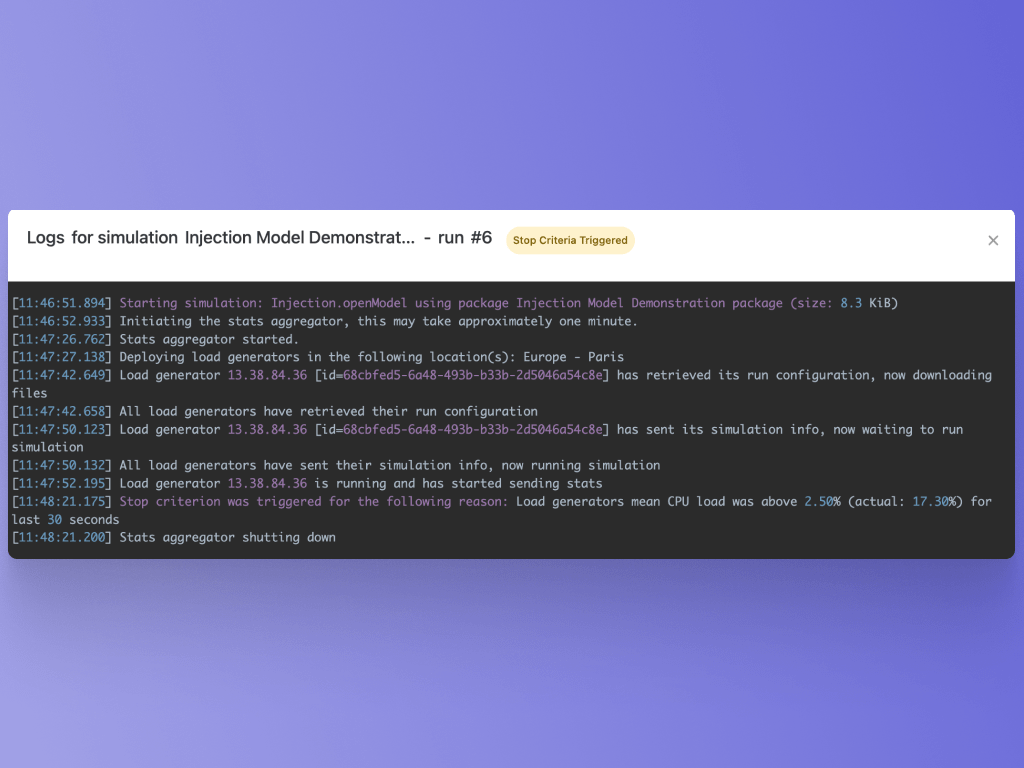
Task: Click timestamp 11:47:42.658
Action: pos(61,411)
